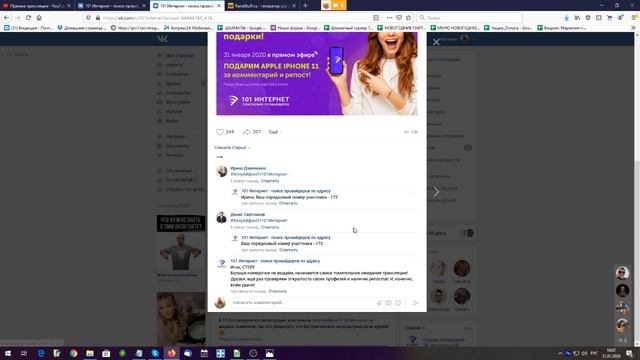The image size is (640, 360).
Task: Open Microsoft Edge from the taskbar
Action: pos(41,353)
